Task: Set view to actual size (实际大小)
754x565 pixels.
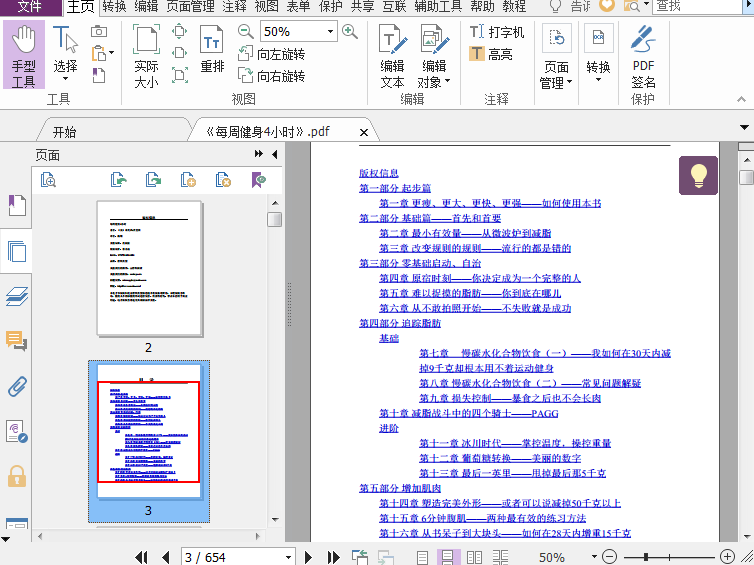Action: pos(146,56)
